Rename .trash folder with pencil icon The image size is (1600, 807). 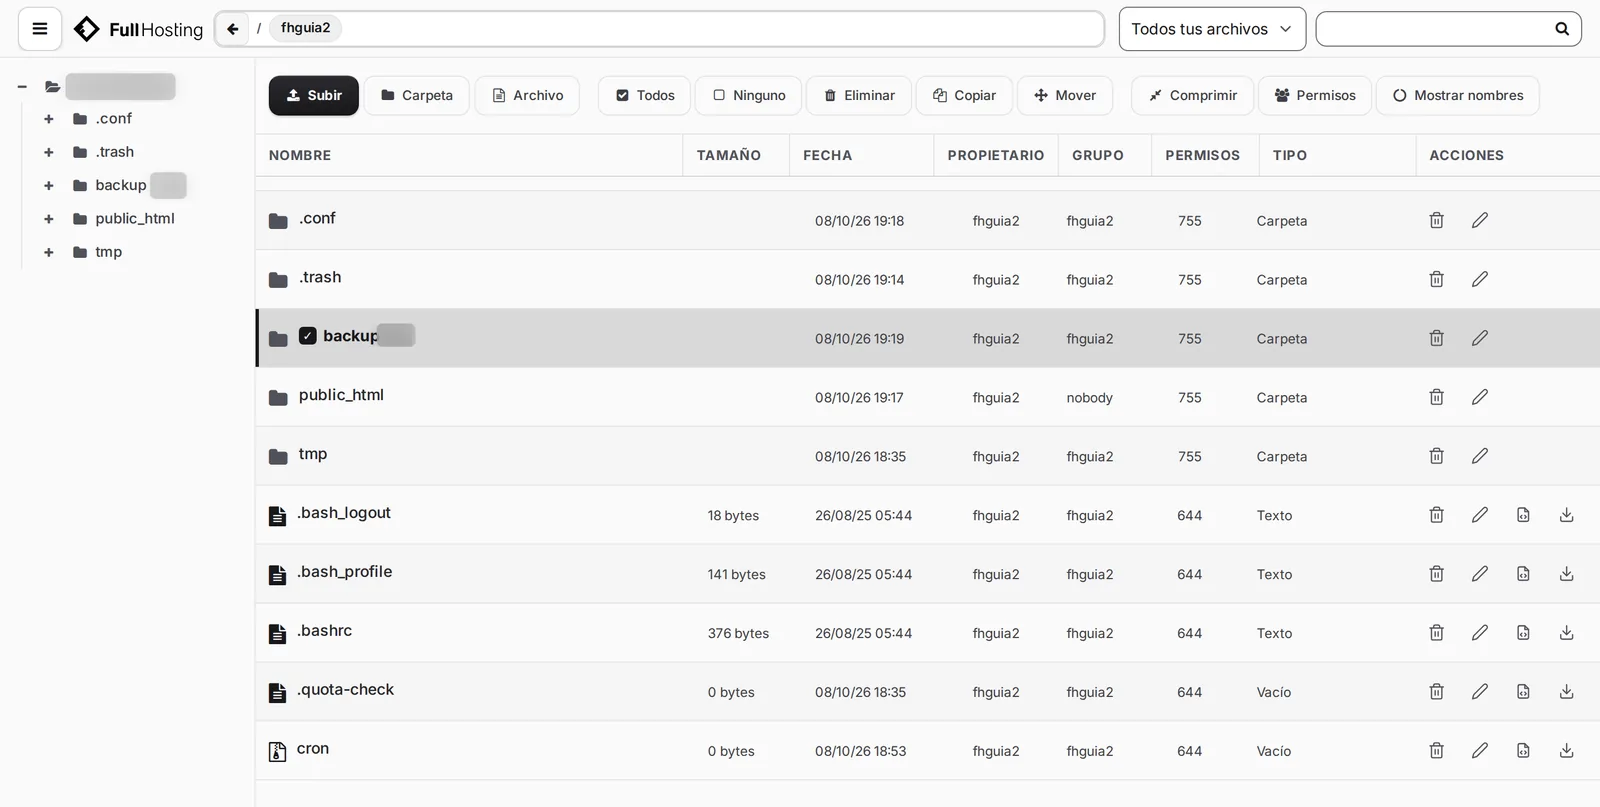coord(1480,279)
